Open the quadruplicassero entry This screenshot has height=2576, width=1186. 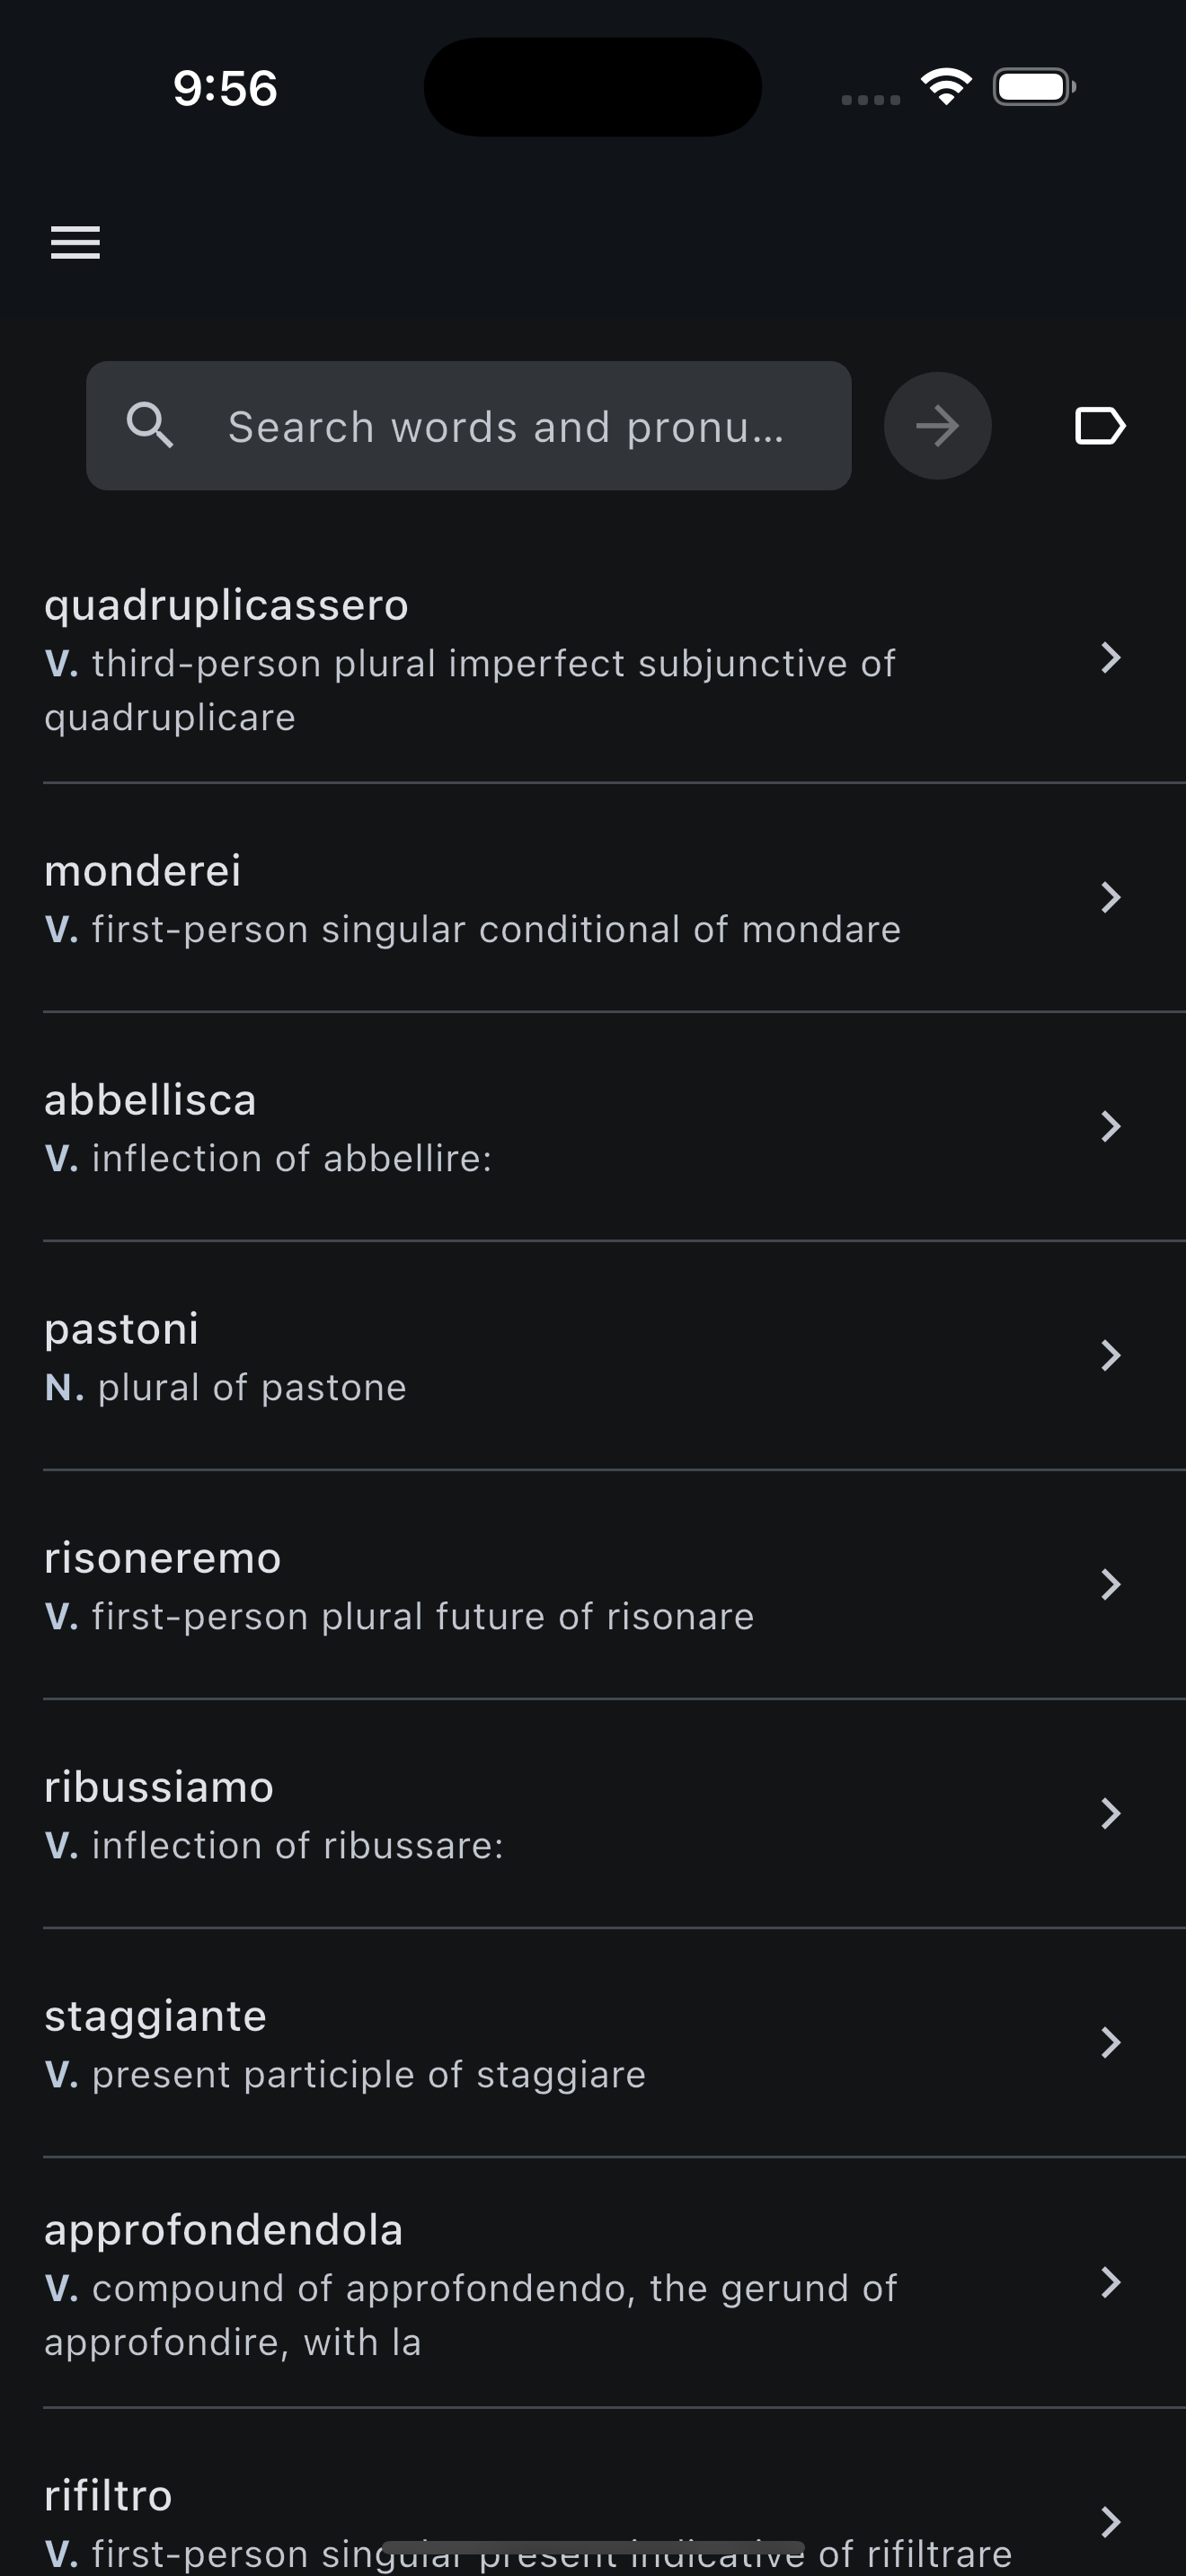tap(470, 660)
